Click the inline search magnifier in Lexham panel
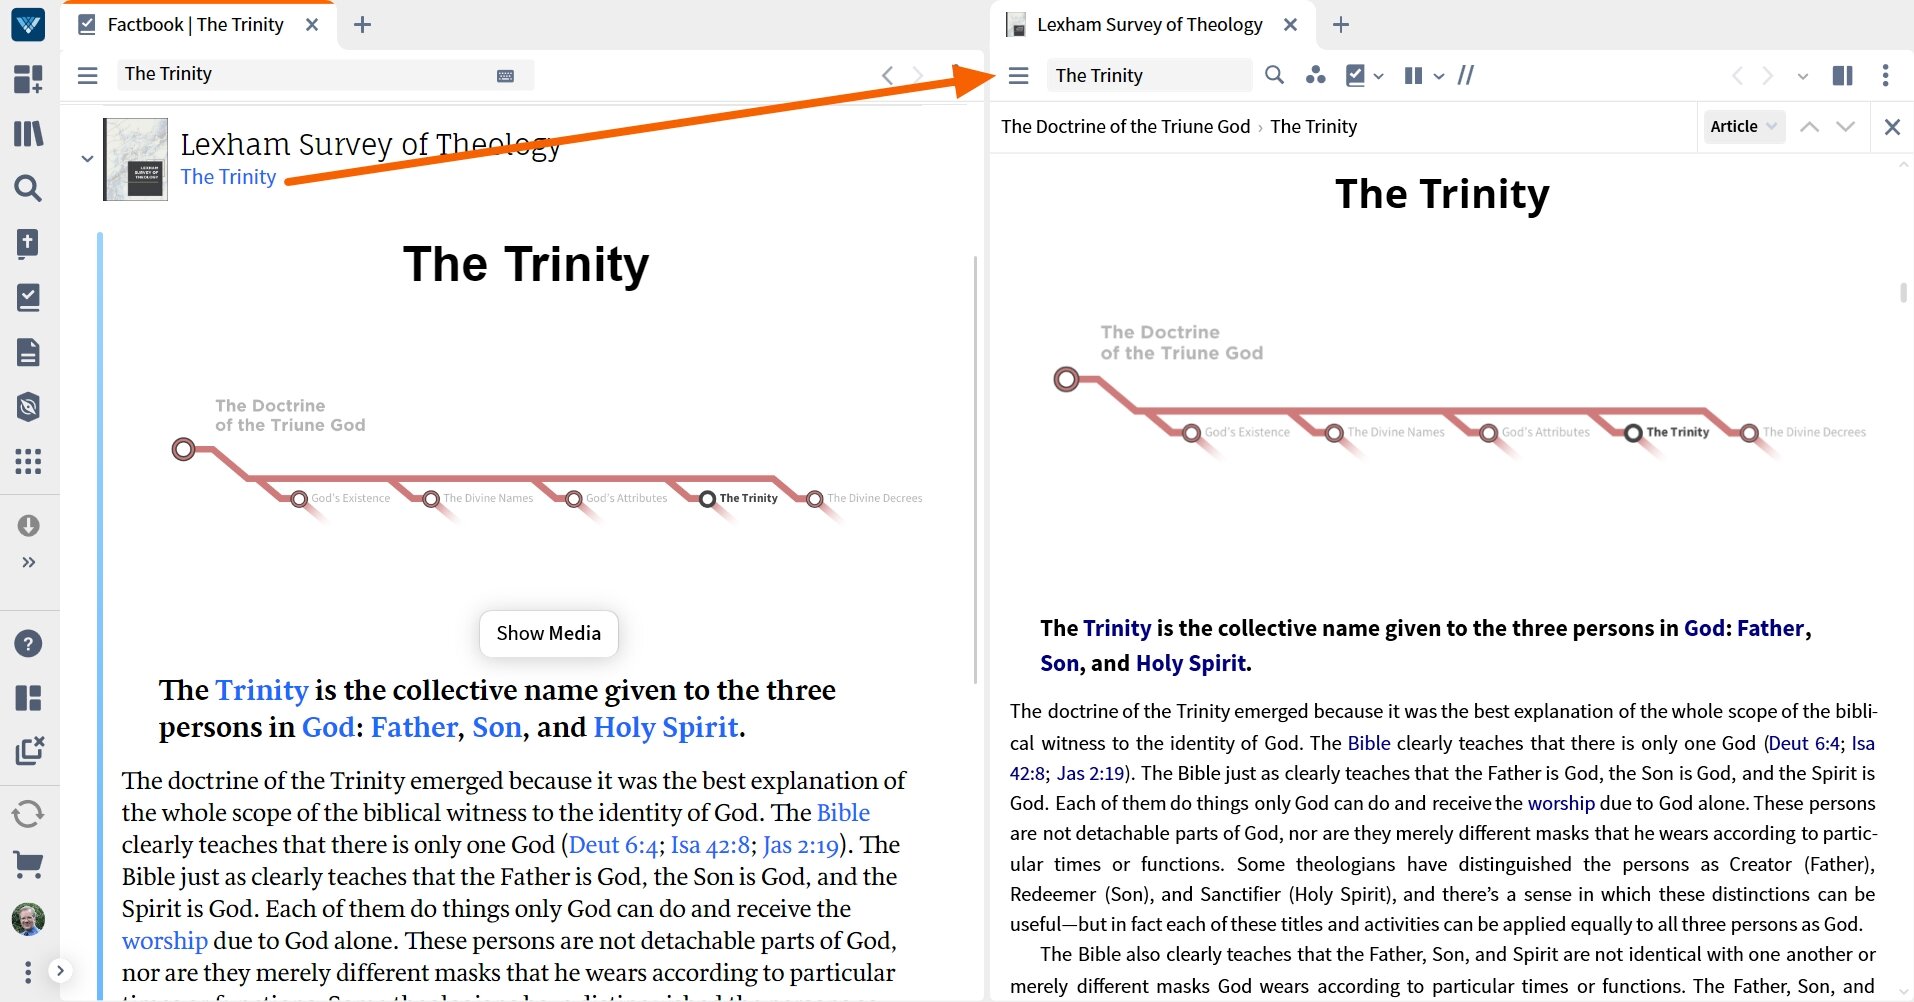 pyautogui.click(x=1274, y=75)
